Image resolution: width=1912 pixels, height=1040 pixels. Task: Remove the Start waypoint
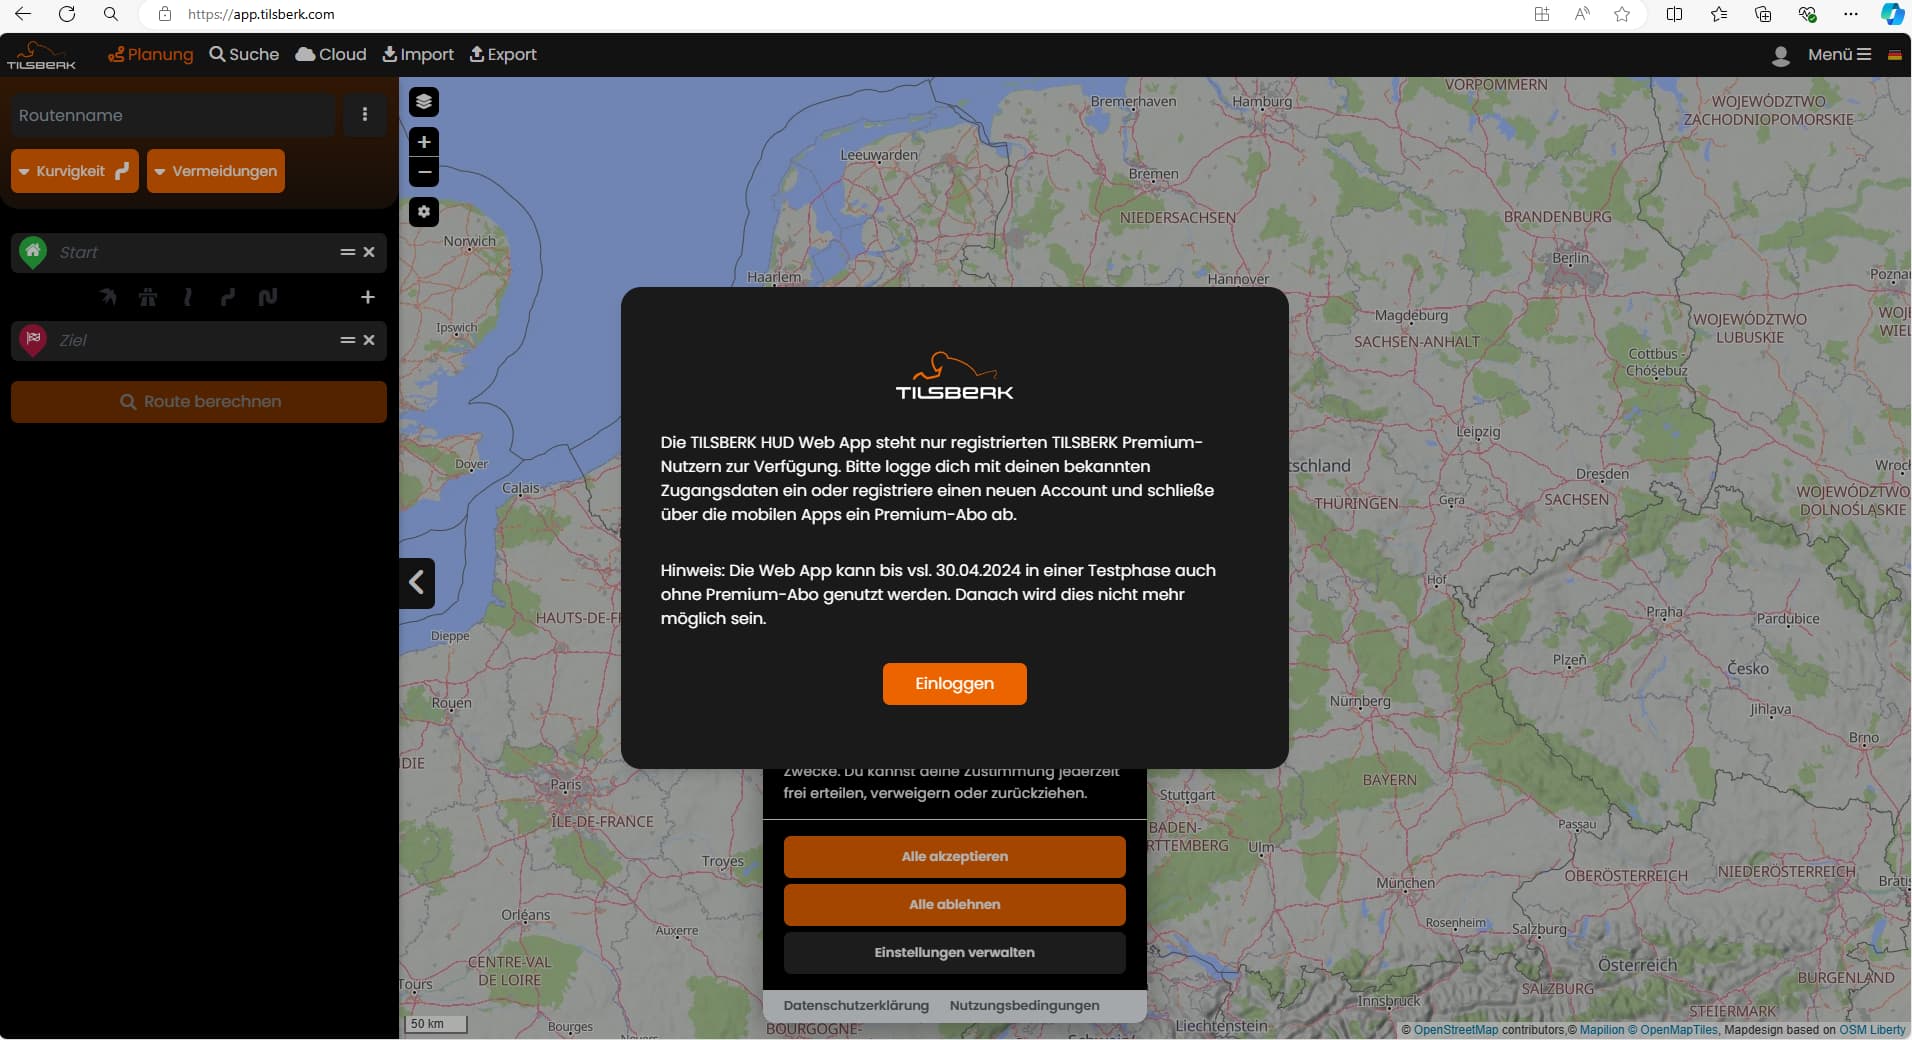[369, 252]
